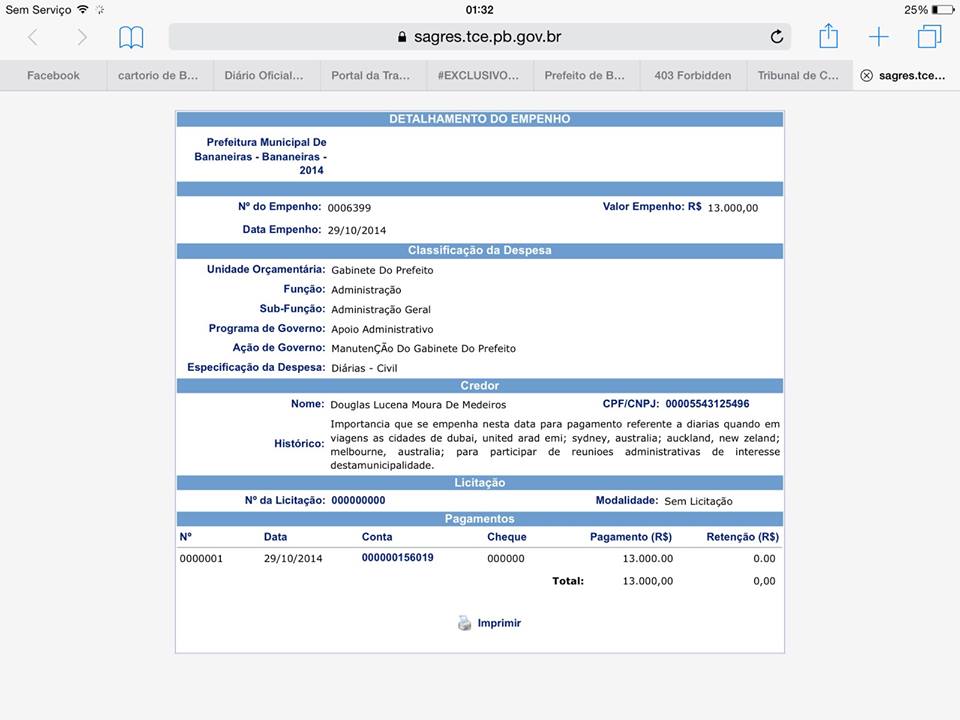
Task: Select the active sagres.tce... tab
Action: pyautogui.click(x=906, y=75)
